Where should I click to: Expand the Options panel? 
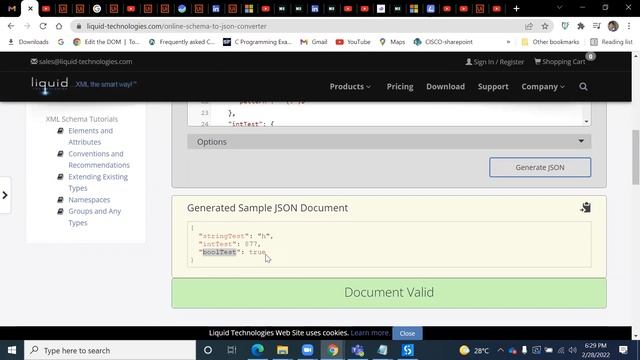click(x=389, y=142)
